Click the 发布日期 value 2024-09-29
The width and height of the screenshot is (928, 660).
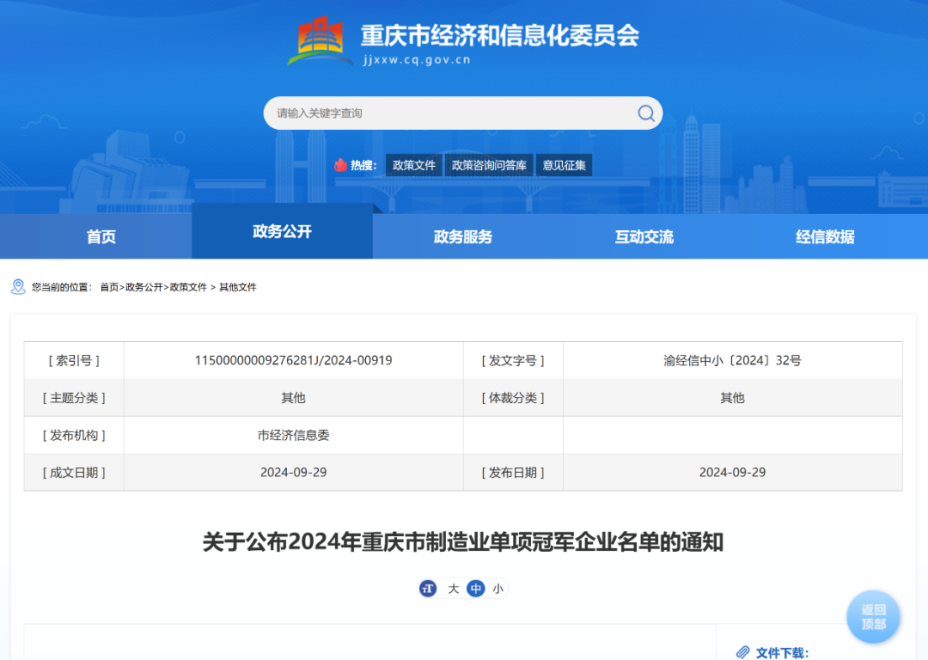pyautogui.click(x=732, y=472)
